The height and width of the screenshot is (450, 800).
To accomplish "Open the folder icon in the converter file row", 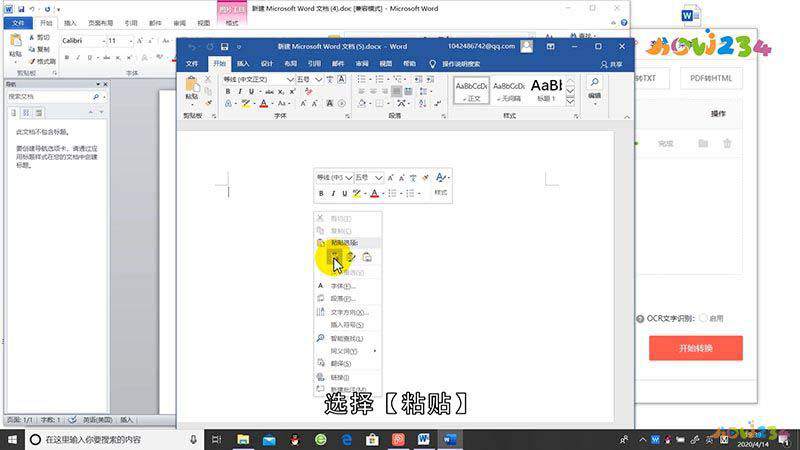I will point(703,143).
